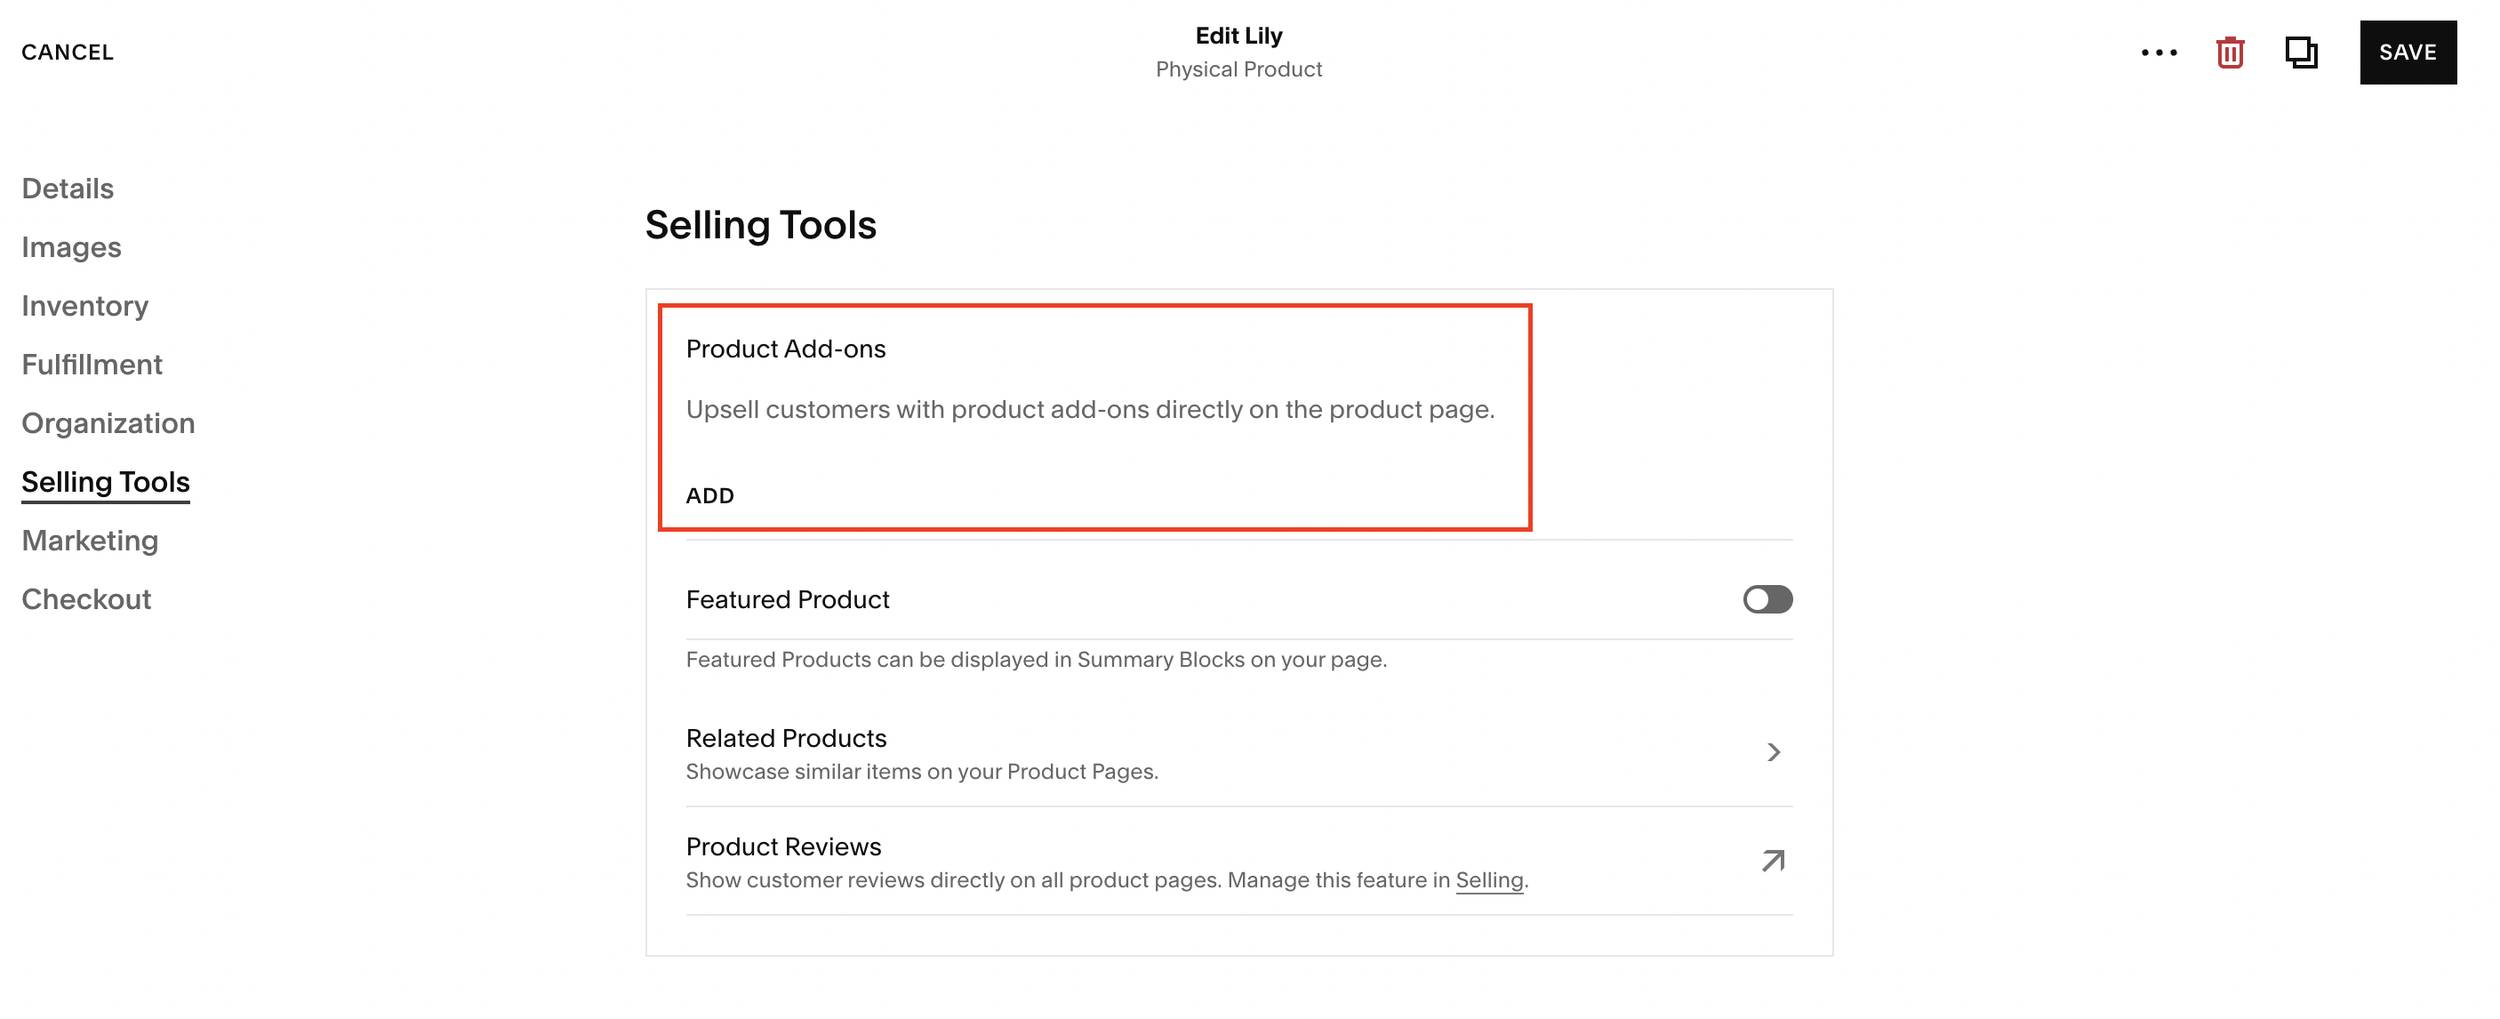Click 'Showcase similar items on your Product Pages'
This screenshot has width=2500, height=1019.
pos(922,772)
